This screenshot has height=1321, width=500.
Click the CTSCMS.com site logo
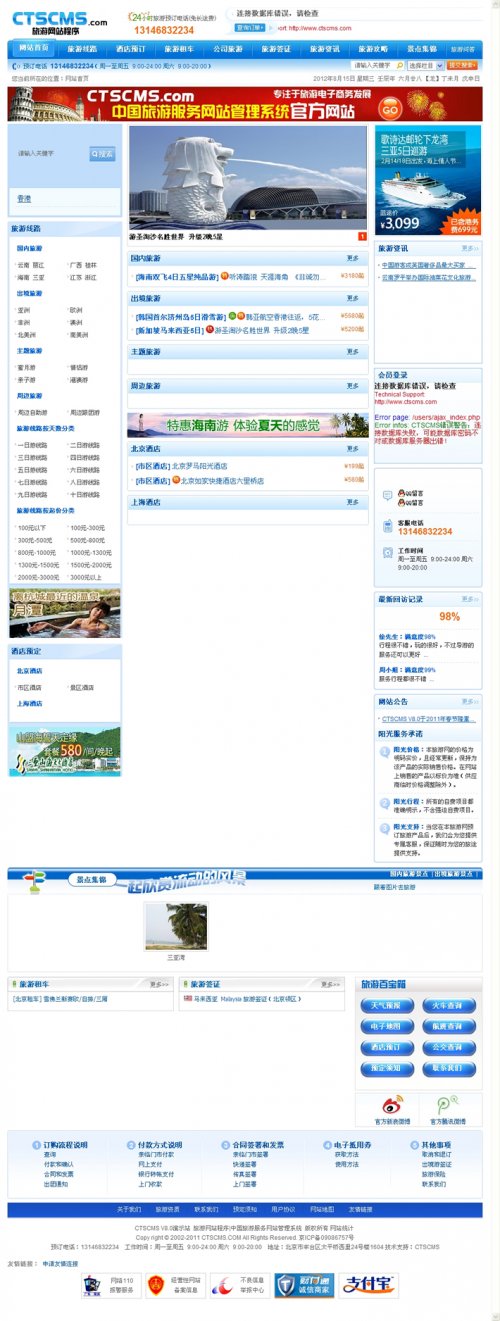pos(60,21)
